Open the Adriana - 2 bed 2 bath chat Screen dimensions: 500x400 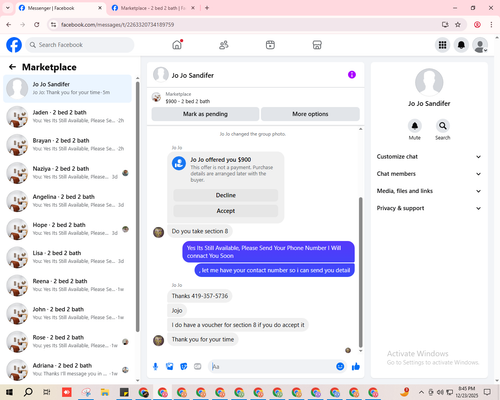click(x=67, y=370)
